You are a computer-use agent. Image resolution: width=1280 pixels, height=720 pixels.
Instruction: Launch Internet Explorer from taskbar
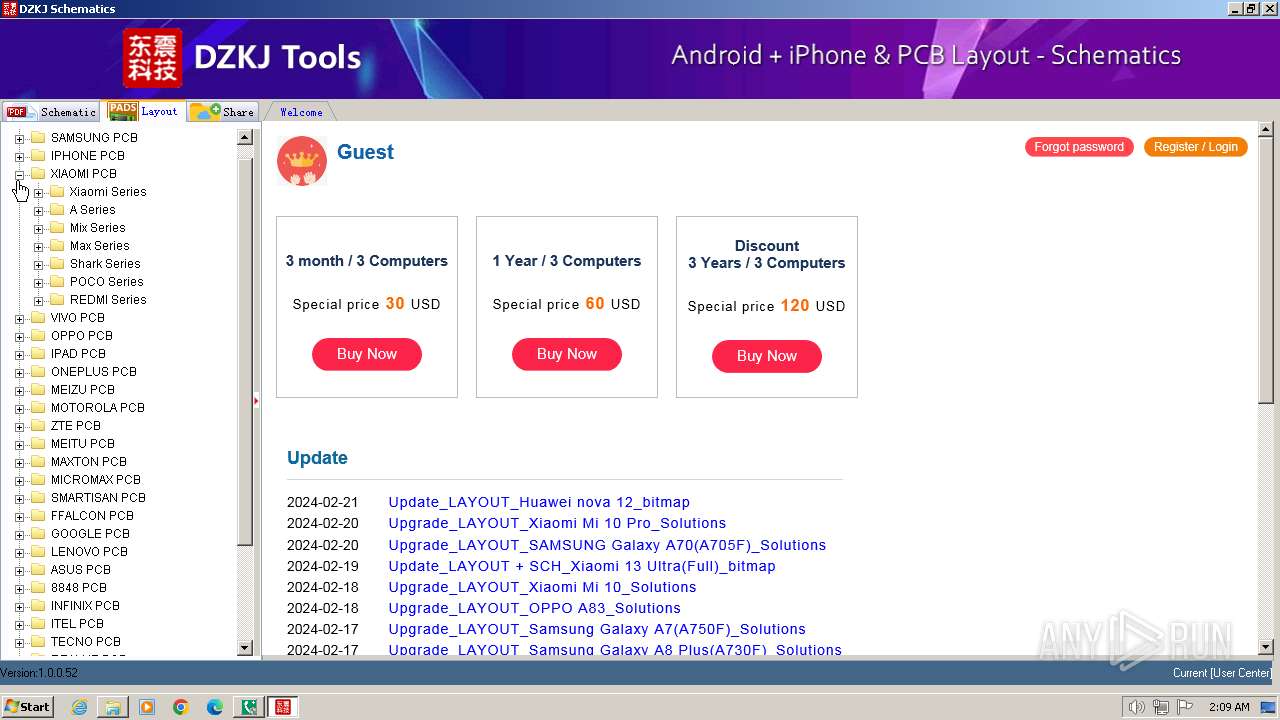point(79,707)
